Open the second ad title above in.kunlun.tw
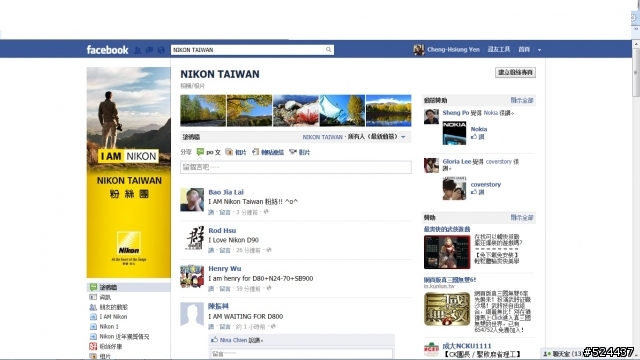Screen dimensions: 640x360 point(450,280)
